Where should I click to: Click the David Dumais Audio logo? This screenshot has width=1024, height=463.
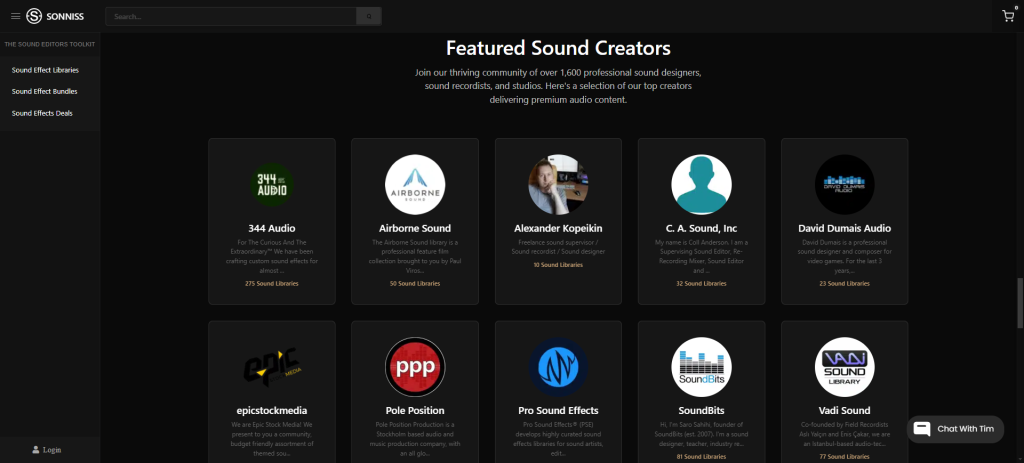coord(844,185)
